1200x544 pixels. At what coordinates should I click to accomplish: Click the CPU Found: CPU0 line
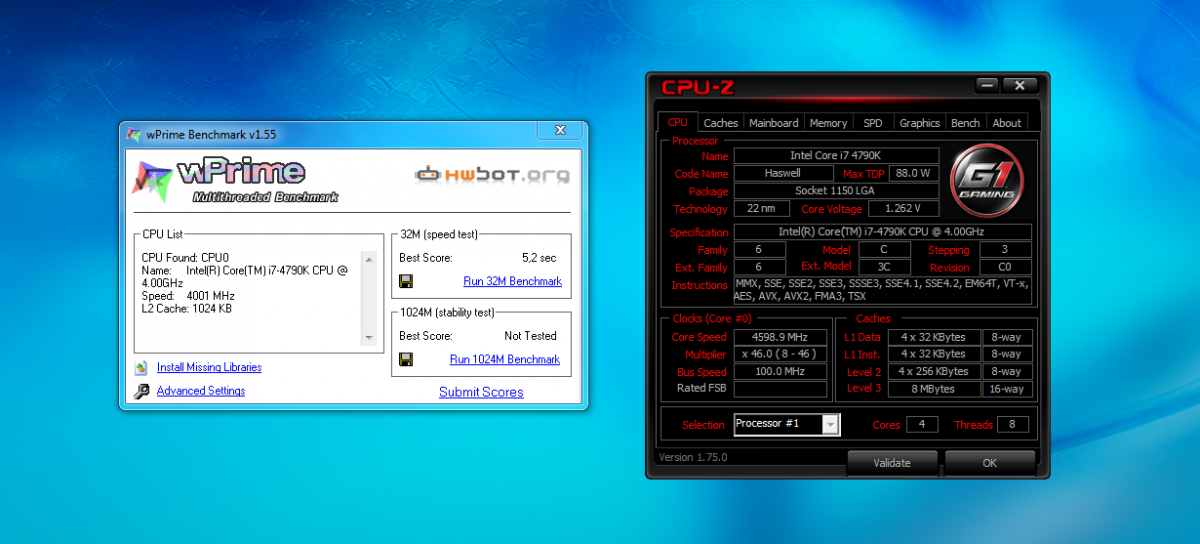tap(186, 257)
